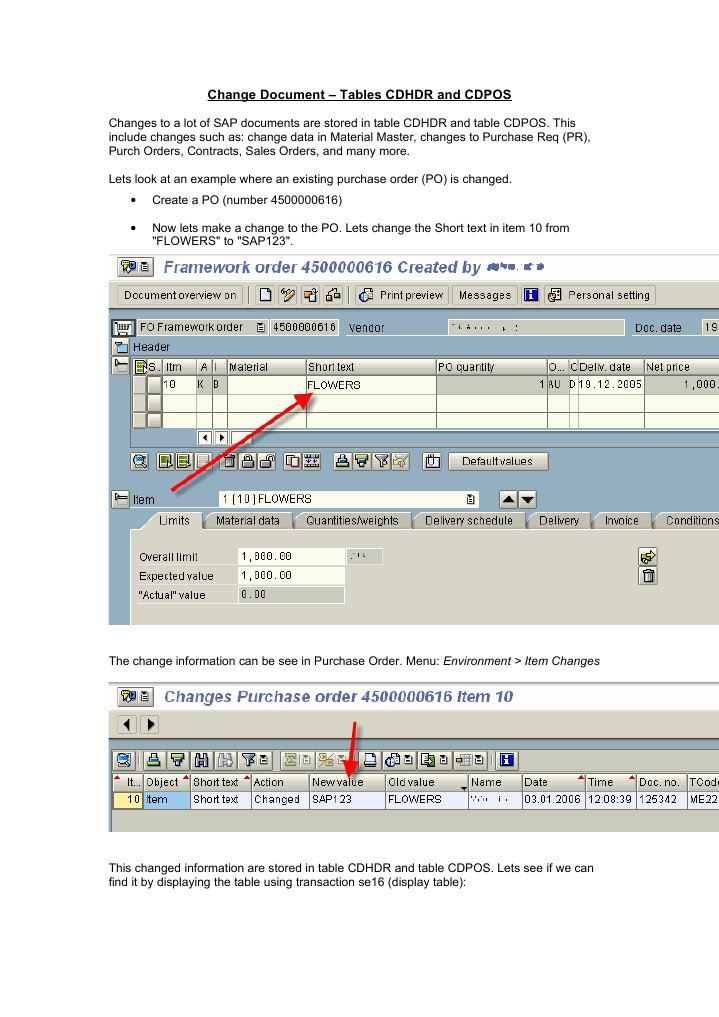Click the shopping cart order type icon
The image size is (719, 1017).
(x=123, y=328)
